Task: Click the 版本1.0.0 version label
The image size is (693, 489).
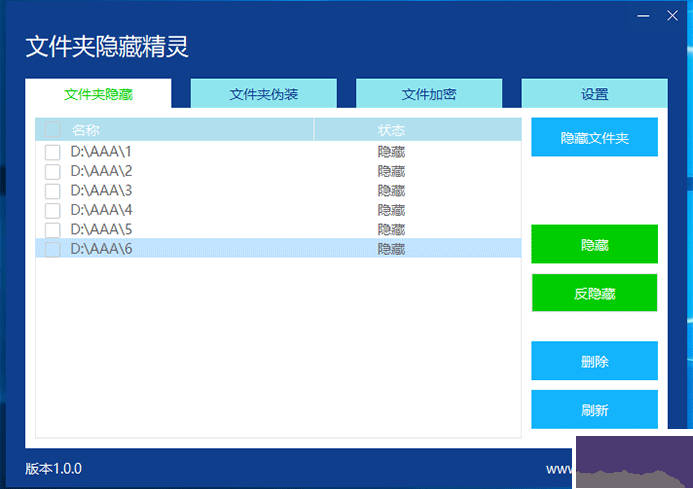Action: coord(53,469)
